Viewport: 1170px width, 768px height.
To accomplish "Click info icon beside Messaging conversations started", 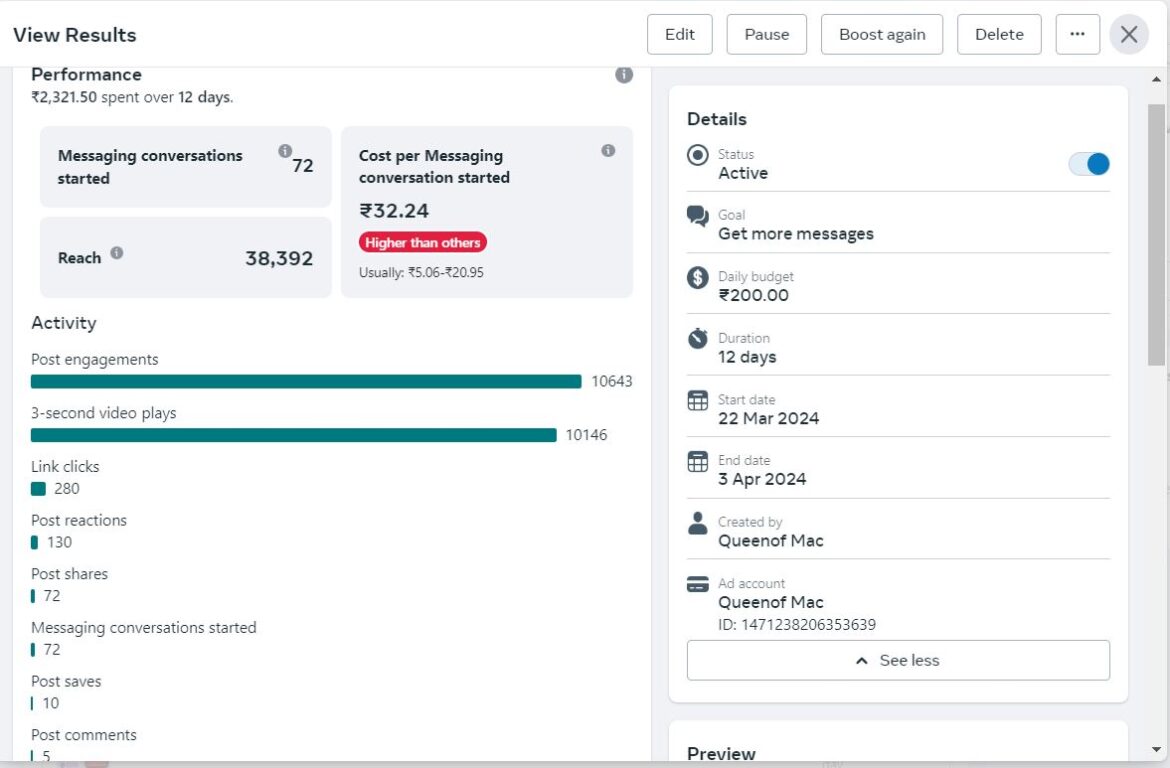I will point(285,151).
